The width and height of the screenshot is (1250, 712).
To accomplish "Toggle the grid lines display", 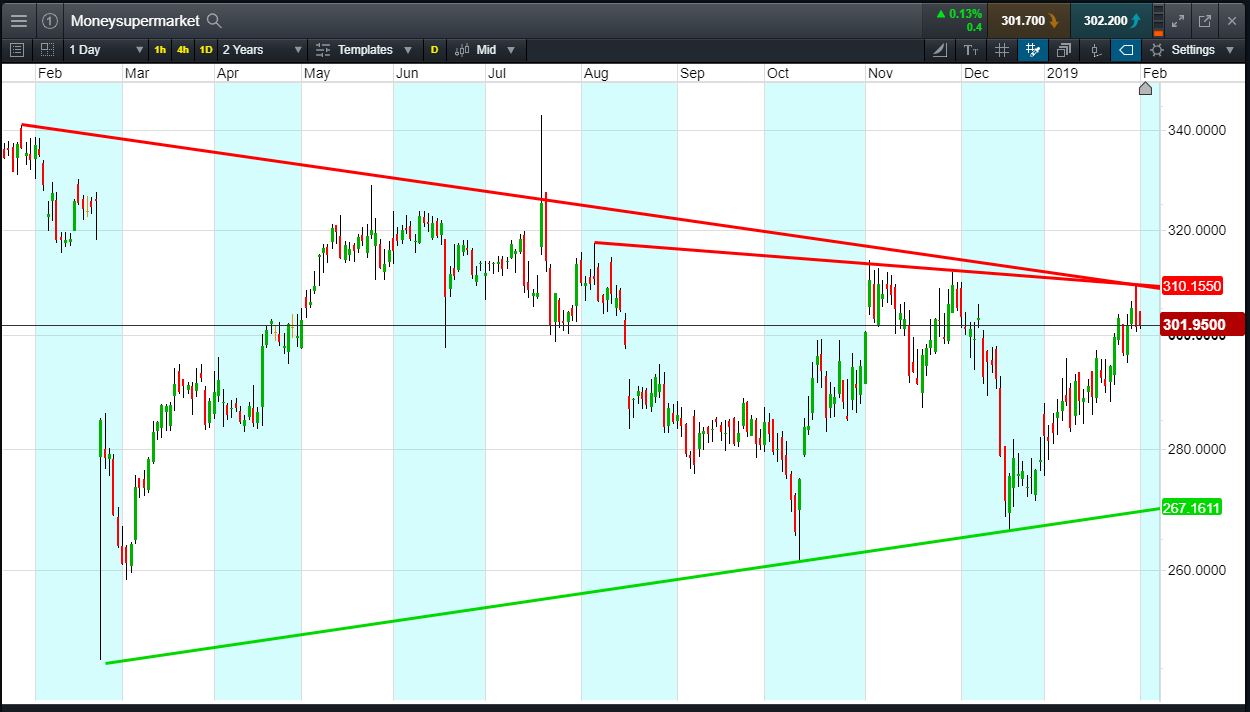I will tap(1002, 49).
